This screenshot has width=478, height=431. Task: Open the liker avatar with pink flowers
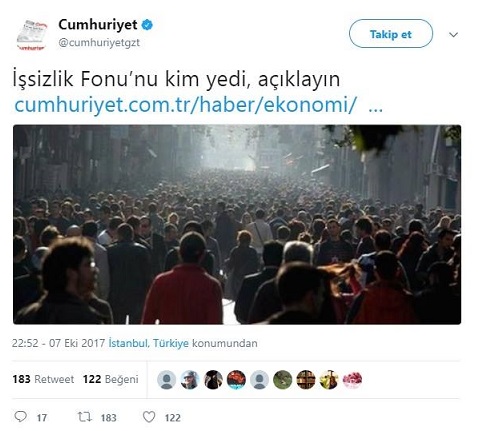[x=352, y=380]
